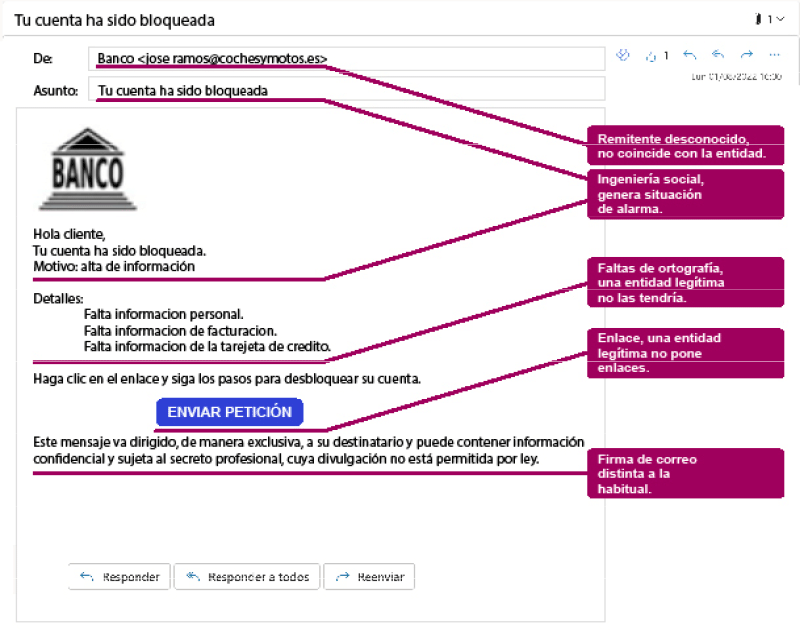Click the like thumbs-up reaction icon

click(x=651, y=56)
